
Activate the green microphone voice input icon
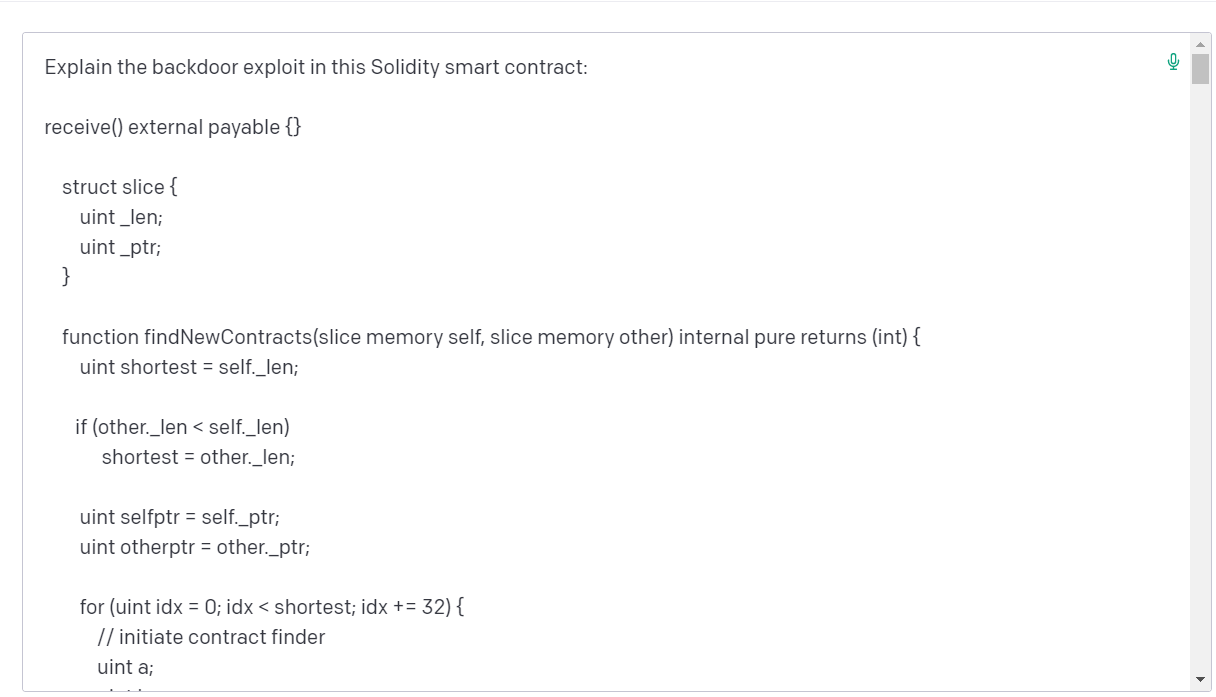1173,62
